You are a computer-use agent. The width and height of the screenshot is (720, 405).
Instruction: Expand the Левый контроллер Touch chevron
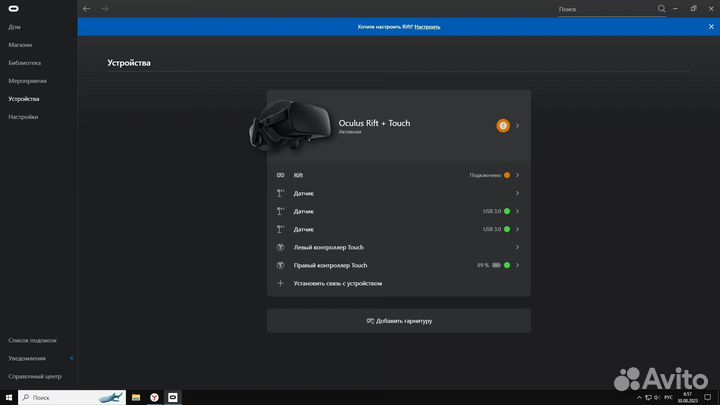coord(518,247)
